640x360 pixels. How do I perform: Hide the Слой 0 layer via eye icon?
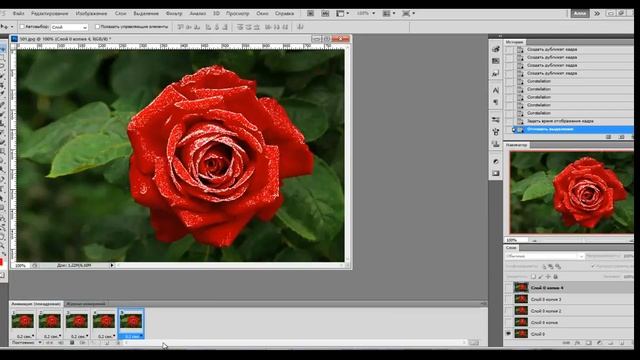point(509,334)
